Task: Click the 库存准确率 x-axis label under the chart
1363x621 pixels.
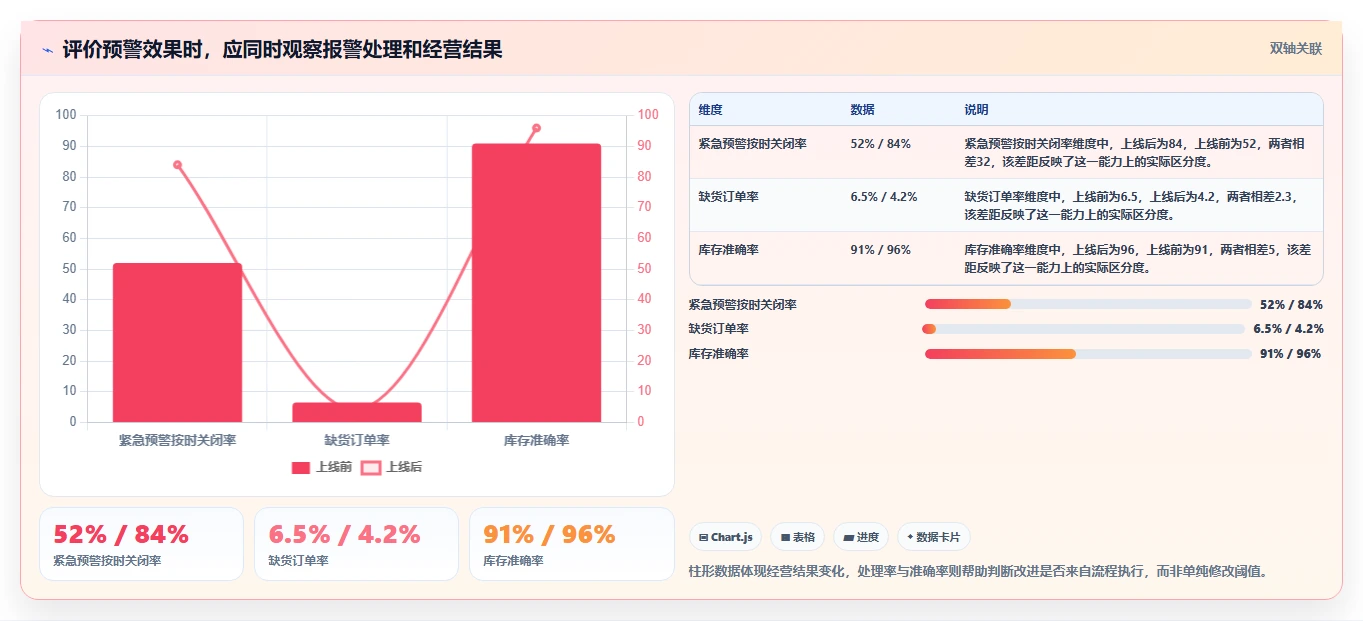Action: tap(537, 440)
